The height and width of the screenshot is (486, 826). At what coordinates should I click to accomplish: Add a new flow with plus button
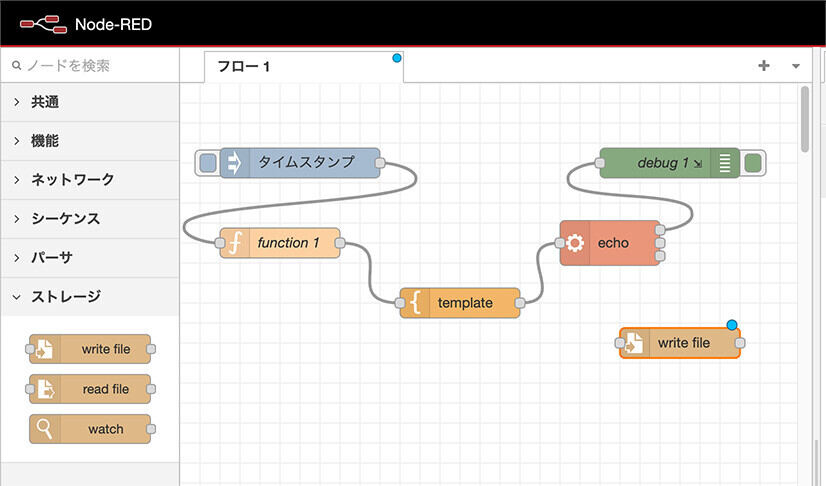click(x=764, y=65)
